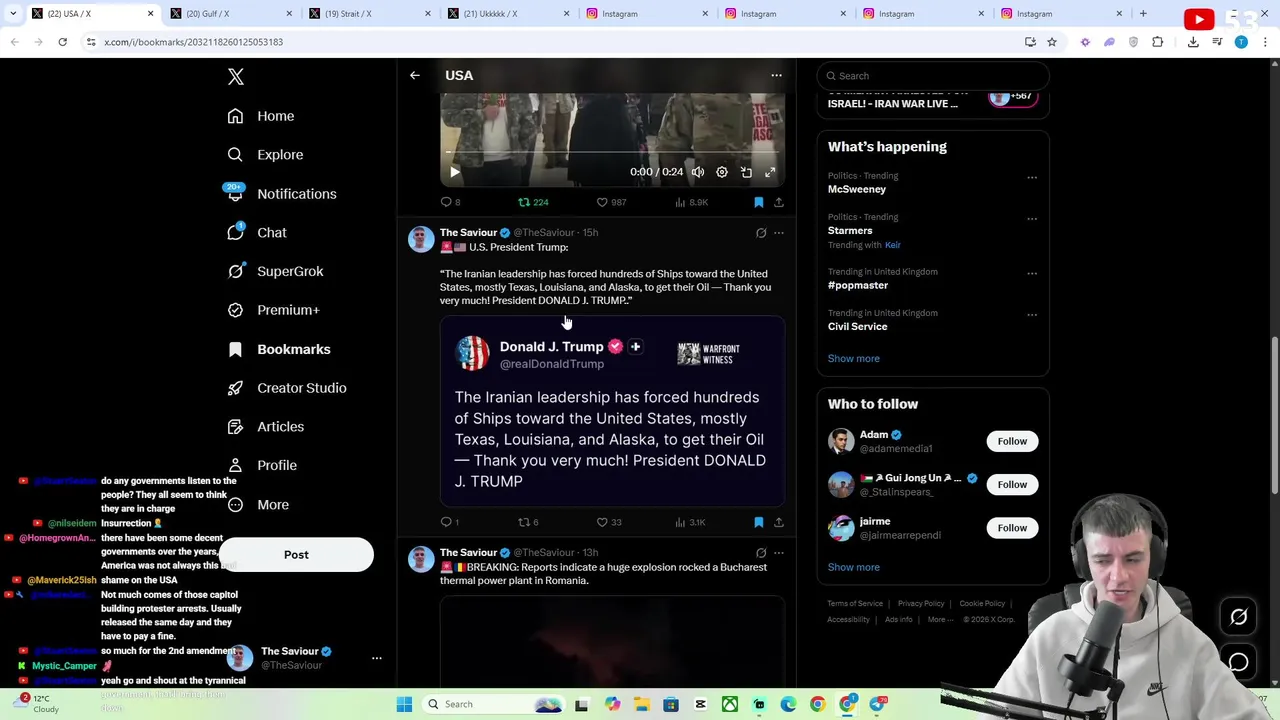
Task: Click the Post button
Action: point(296,555)
